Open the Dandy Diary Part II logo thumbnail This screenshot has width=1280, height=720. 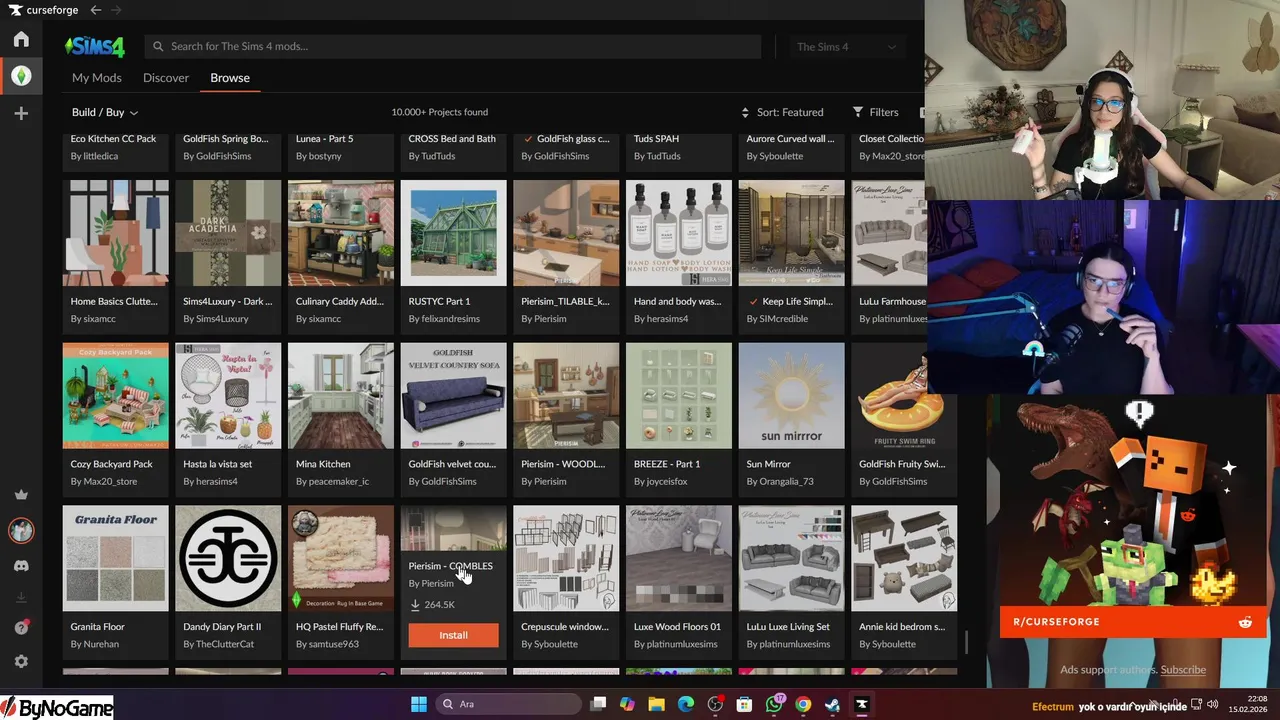click(228, 558)
